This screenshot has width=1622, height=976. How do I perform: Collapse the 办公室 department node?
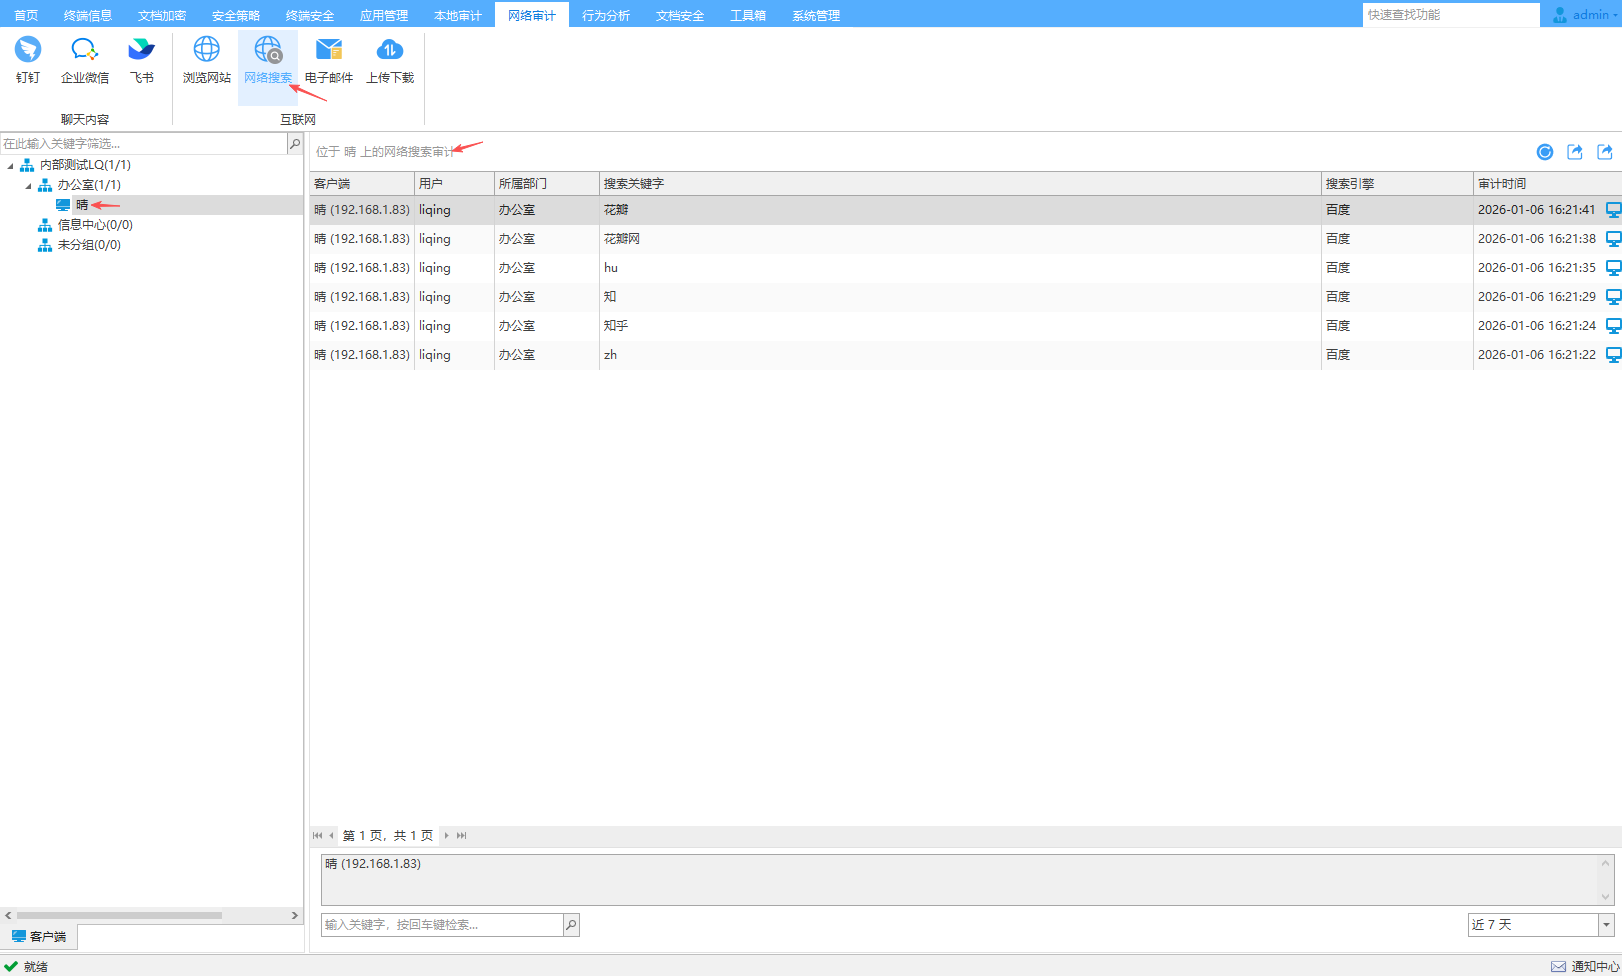(x=28, y=186)
